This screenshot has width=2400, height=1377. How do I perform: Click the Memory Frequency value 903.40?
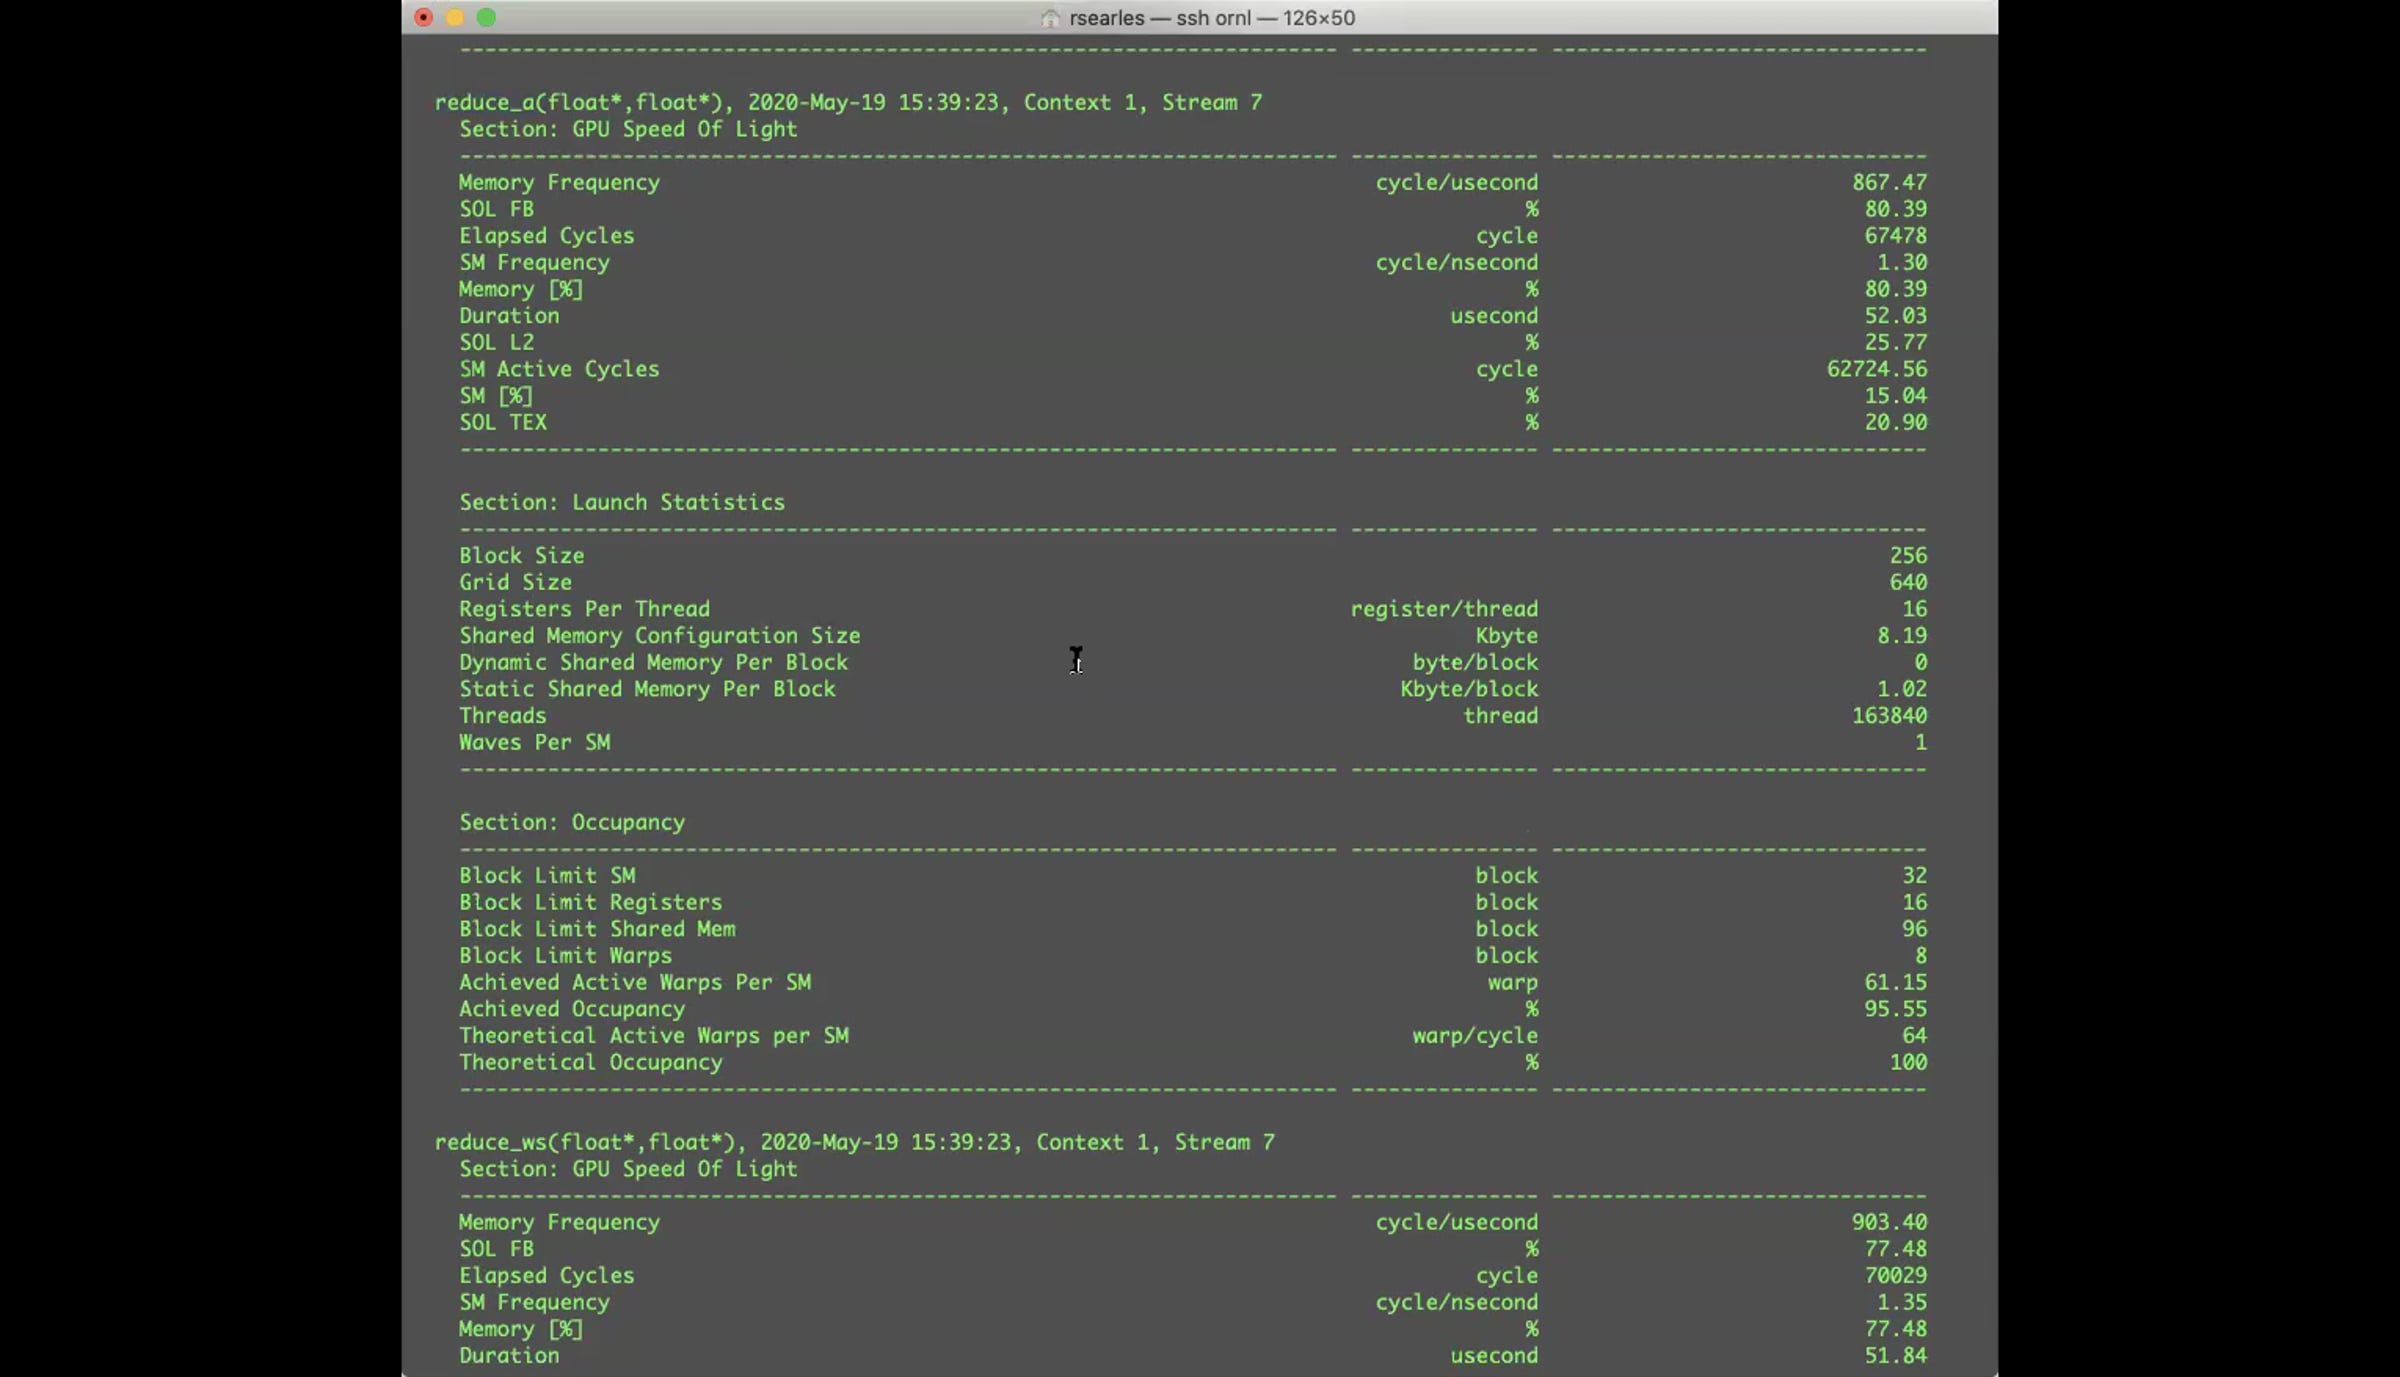(1889, 1223)
